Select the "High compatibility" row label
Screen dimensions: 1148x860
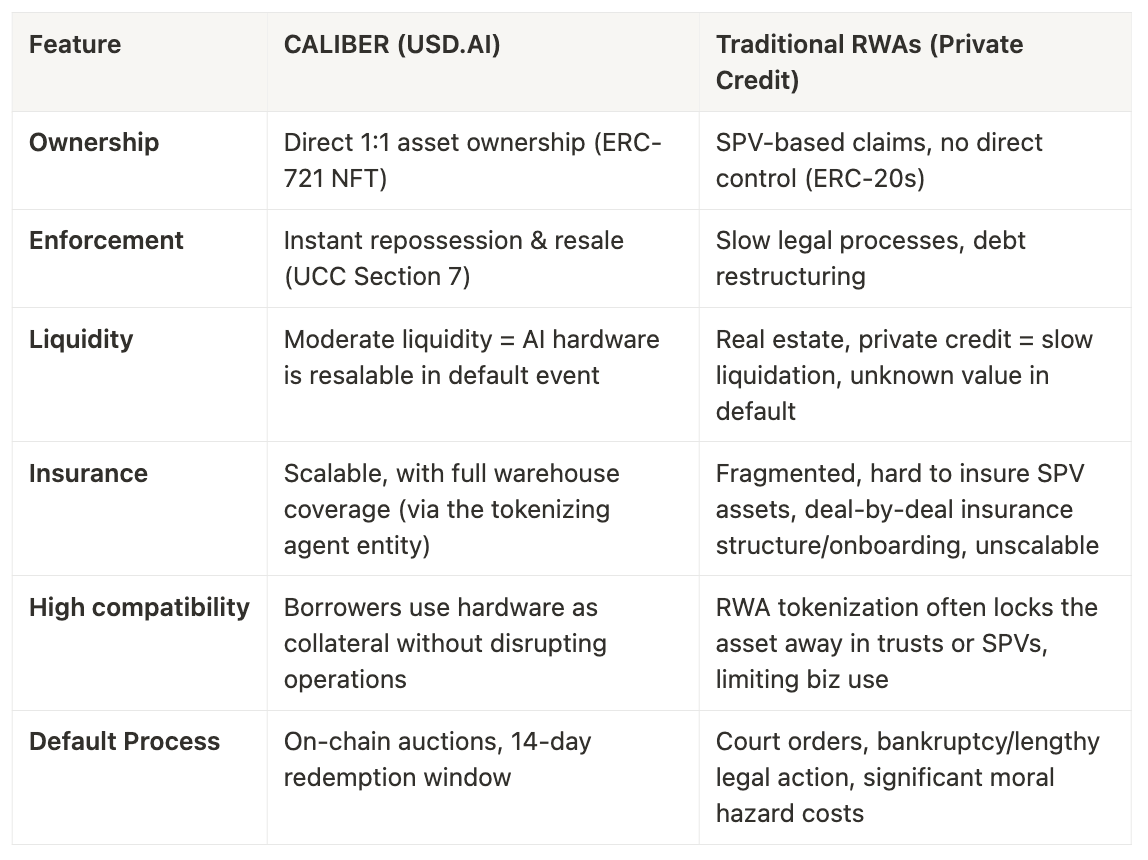pyautogui.click(x=139, y=607)
